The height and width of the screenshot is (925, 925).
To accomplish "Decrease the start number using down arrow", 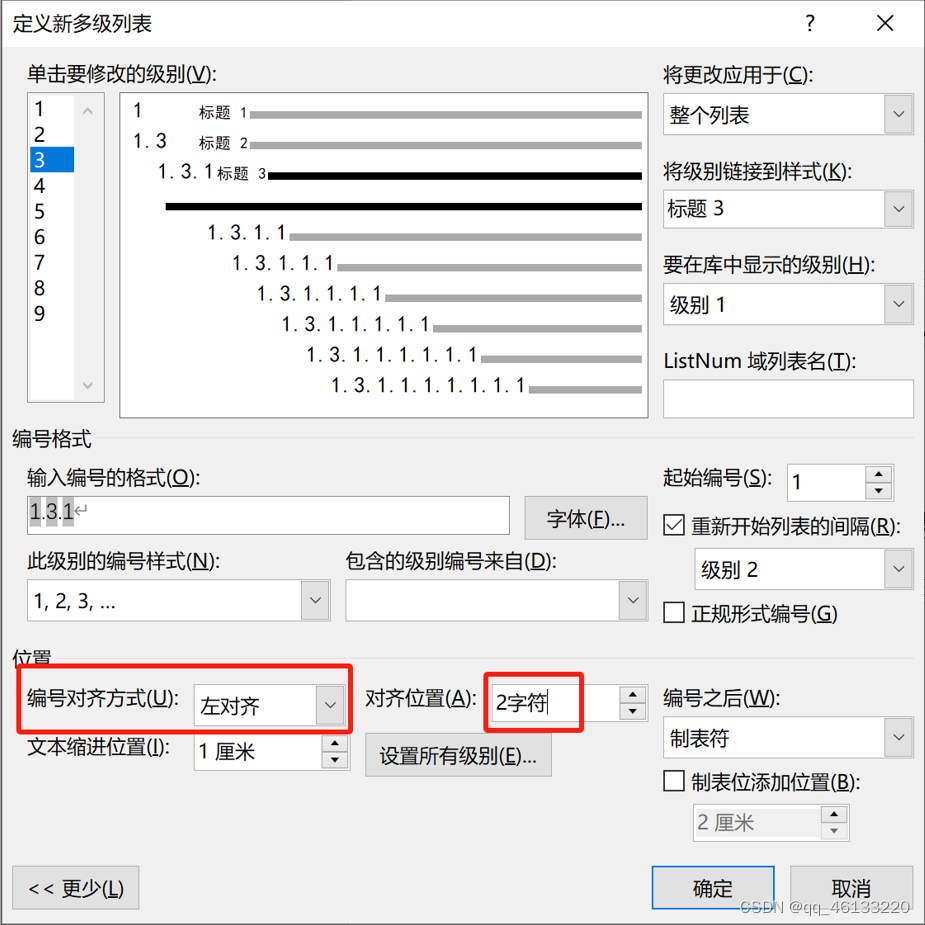I will pos(879,491).
